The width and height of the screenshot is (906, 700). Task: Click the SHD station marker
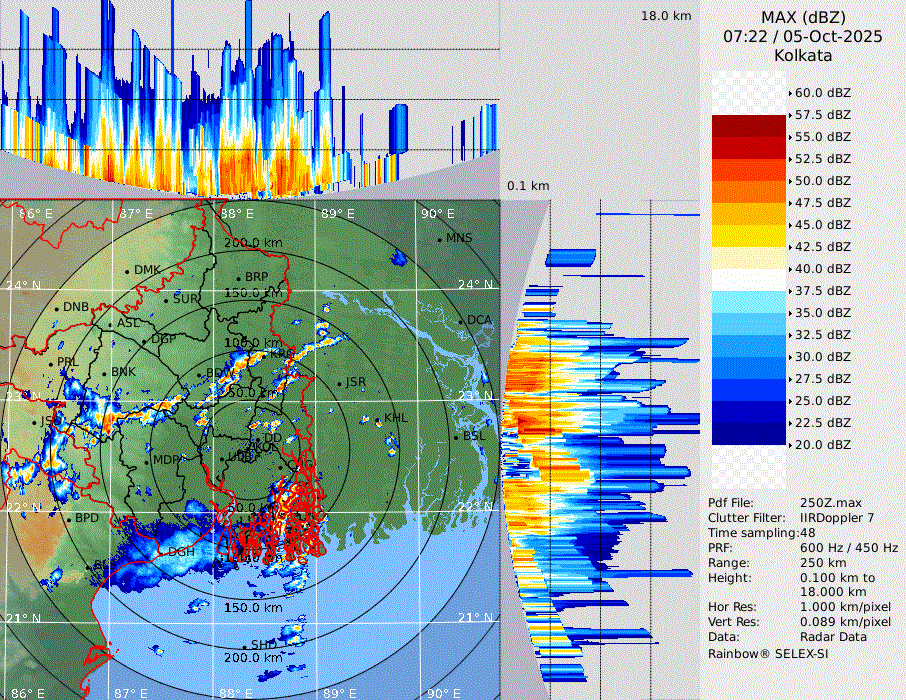coord(244,646)
